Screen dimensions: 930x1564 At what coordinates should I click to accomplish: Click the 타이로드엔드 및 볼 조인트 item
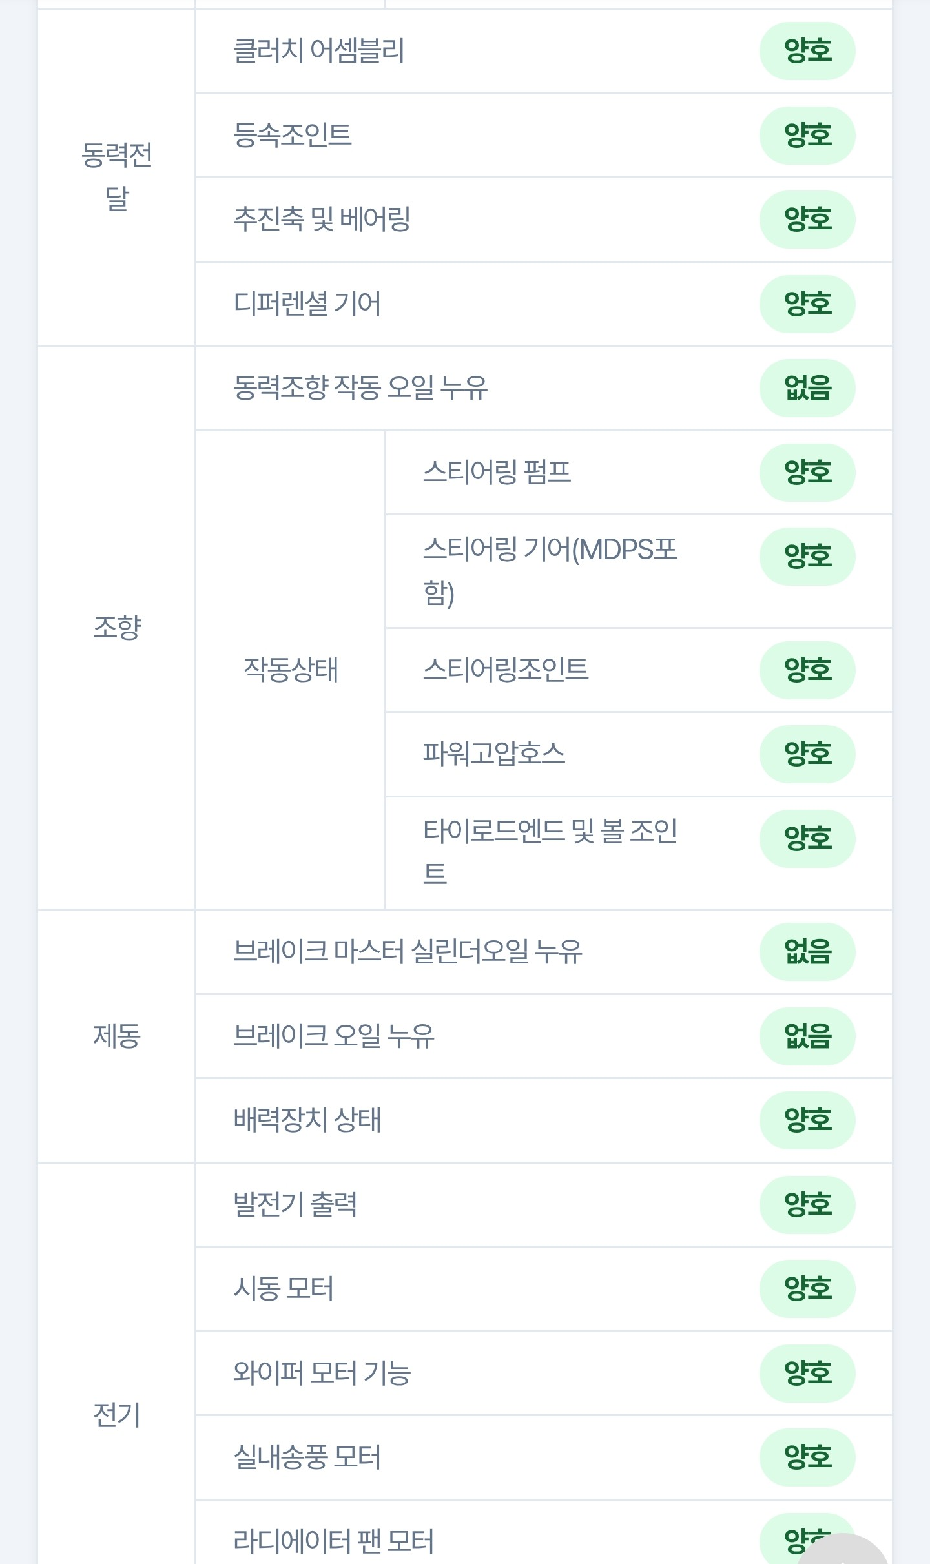(x=550, y=853)
